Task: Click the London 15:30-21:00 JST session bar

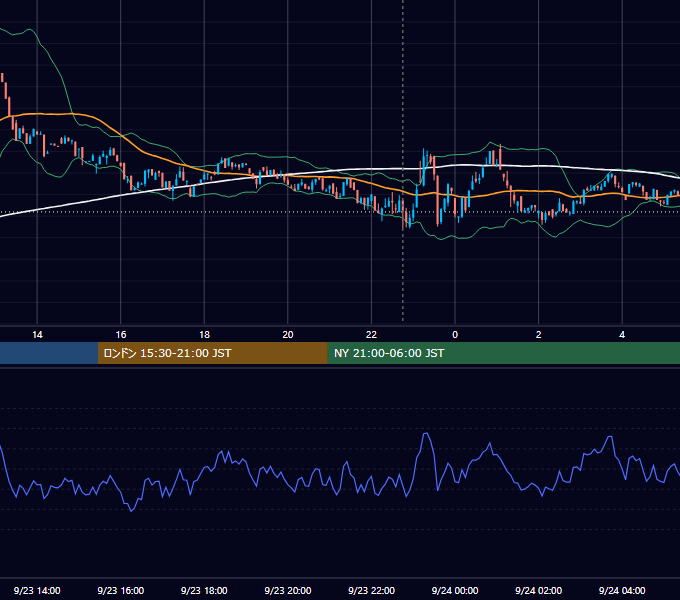Action: pos(212,353)
